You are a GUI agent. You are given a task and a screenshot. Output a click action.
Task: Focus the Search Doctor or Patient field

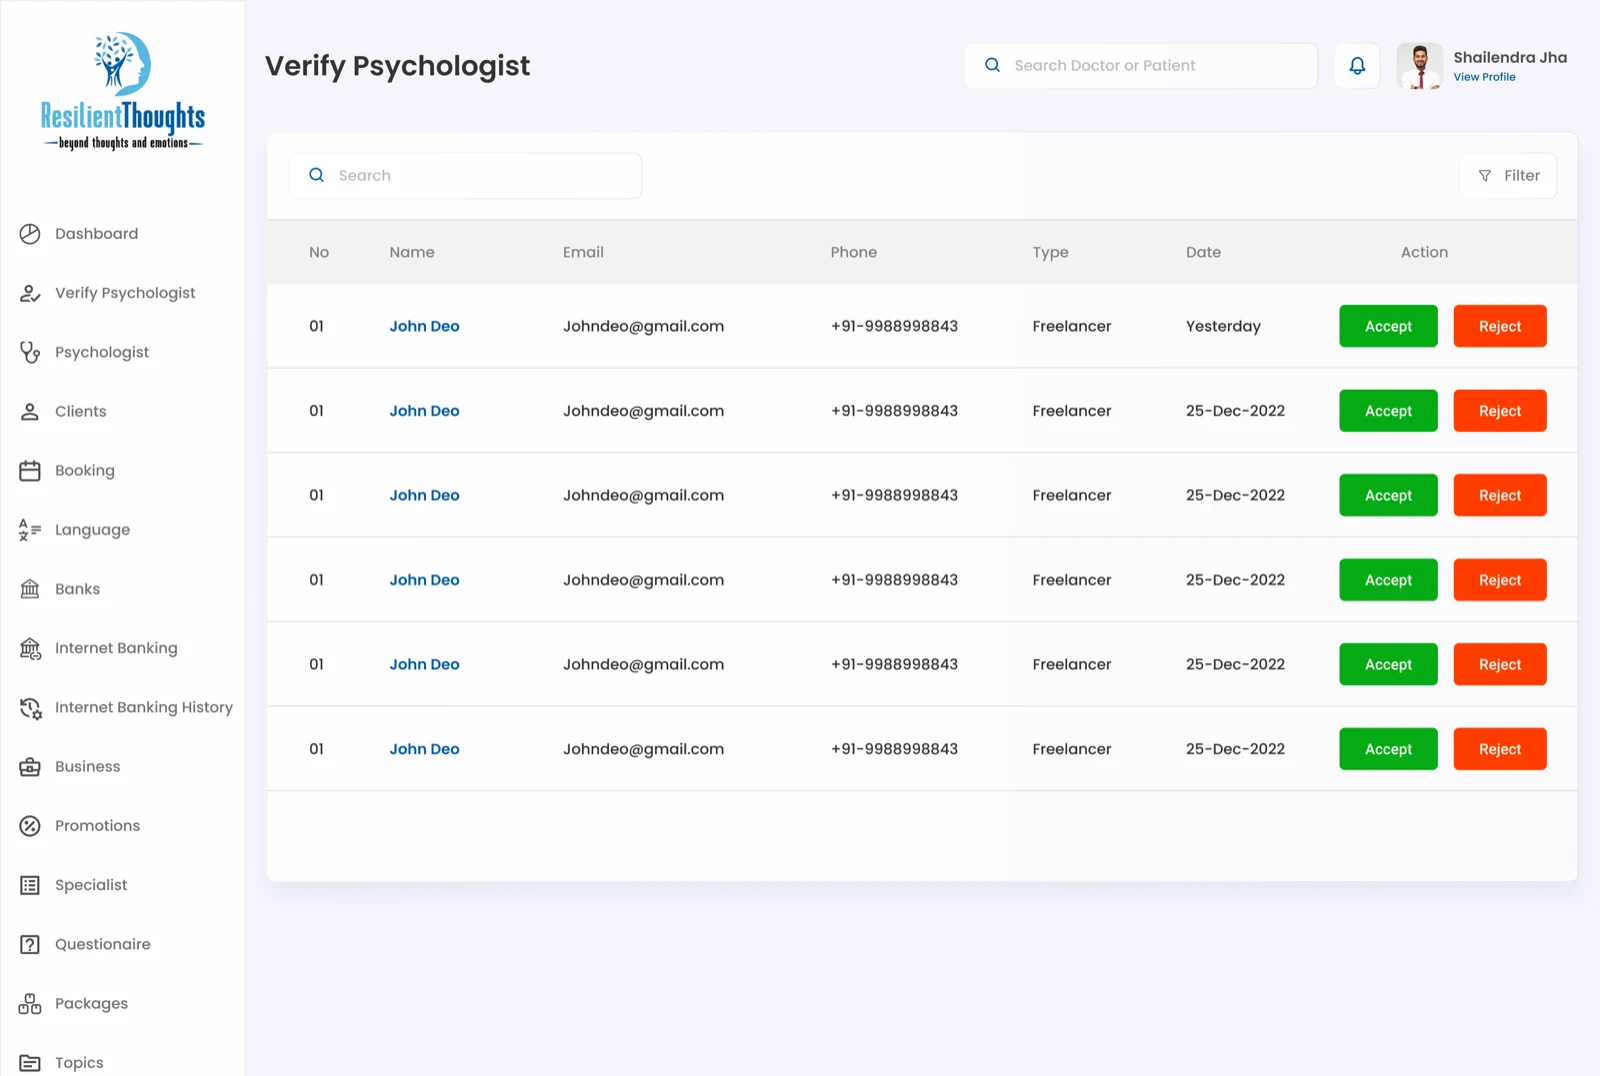(1141, 66)
